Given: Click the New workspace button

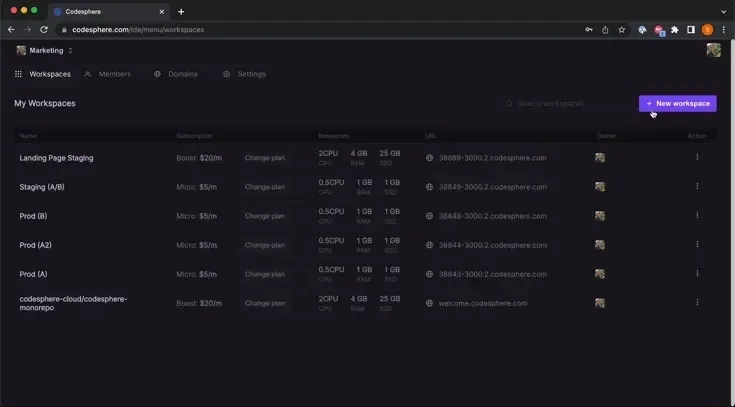Looking at the screenshot, I should (677, 103).
